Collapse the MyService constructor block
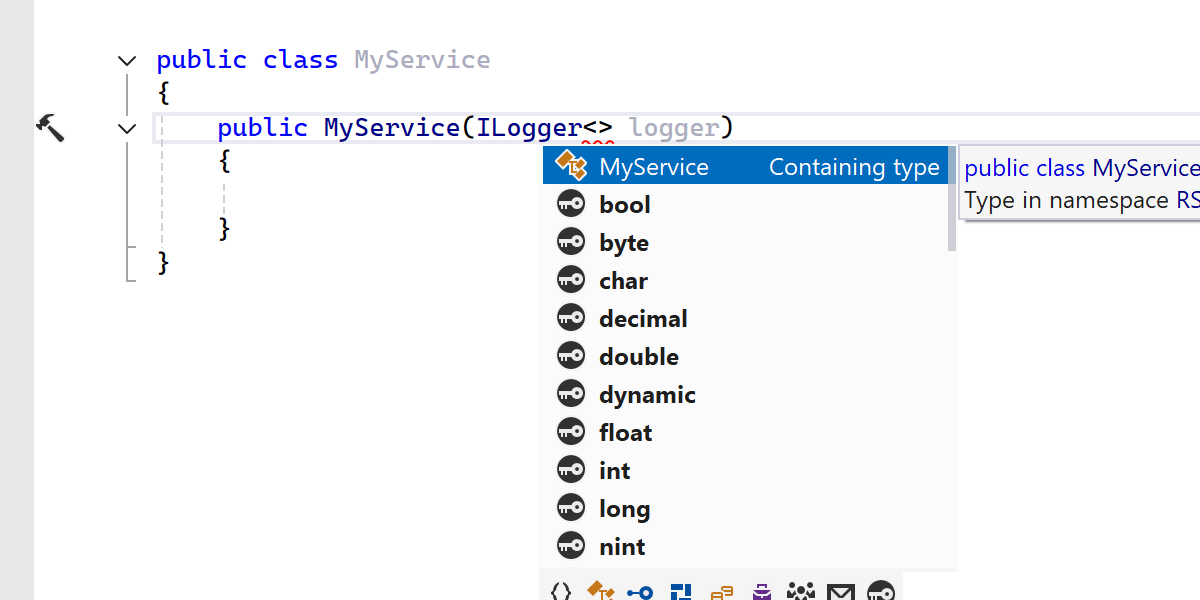 click(127, 128)
